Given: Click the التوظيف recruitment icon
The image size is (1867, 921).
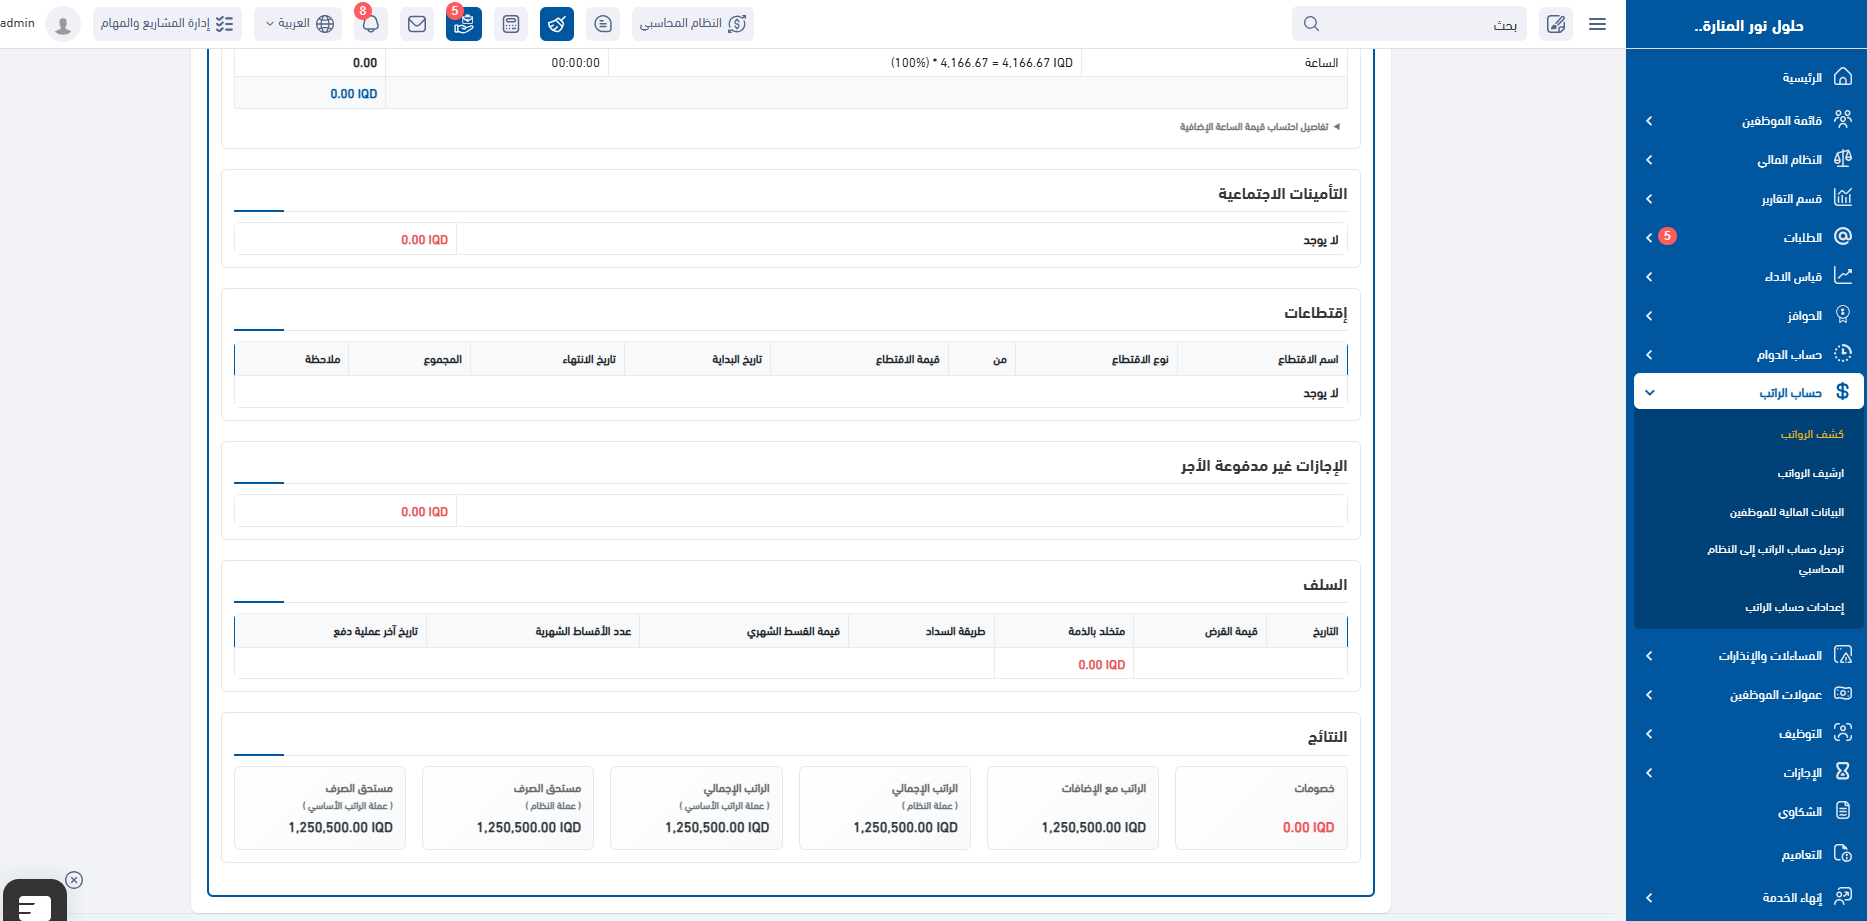Looking at the screenshot, I should (x=1843, y=733).
